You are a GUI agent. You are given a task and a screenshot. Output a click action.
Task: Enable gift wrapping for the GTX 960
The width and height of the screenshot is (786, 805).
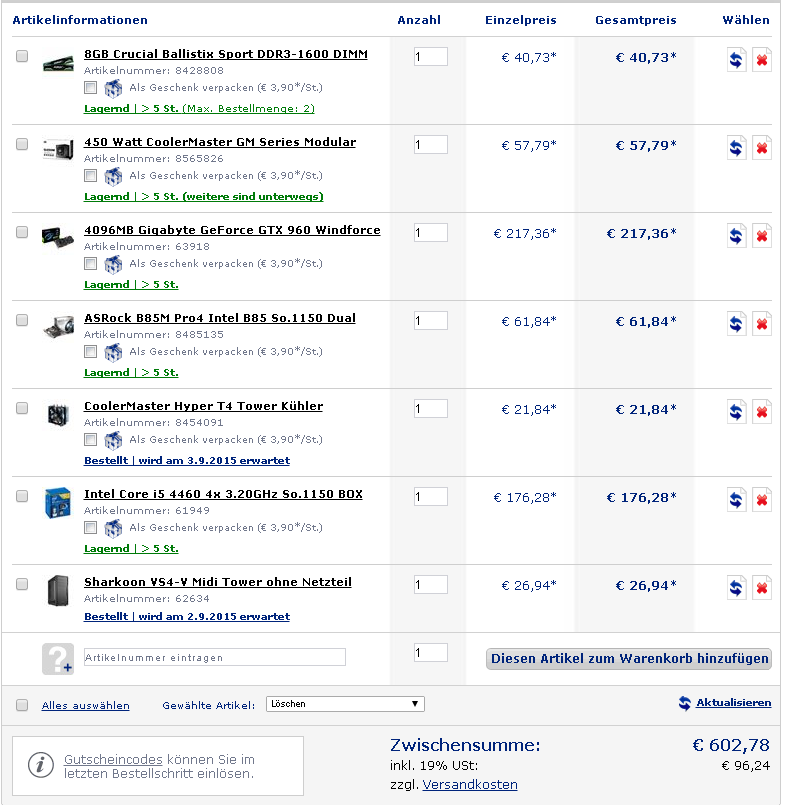90,263
